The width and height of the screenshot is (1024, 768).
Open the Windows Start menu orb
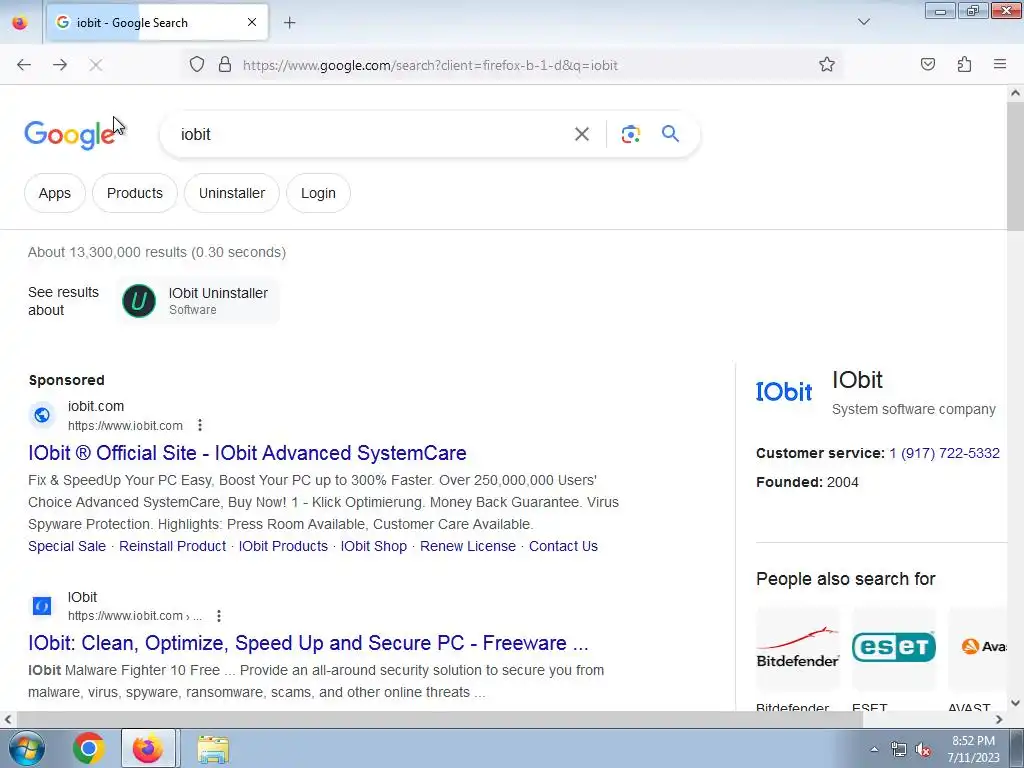click(26, 748)
